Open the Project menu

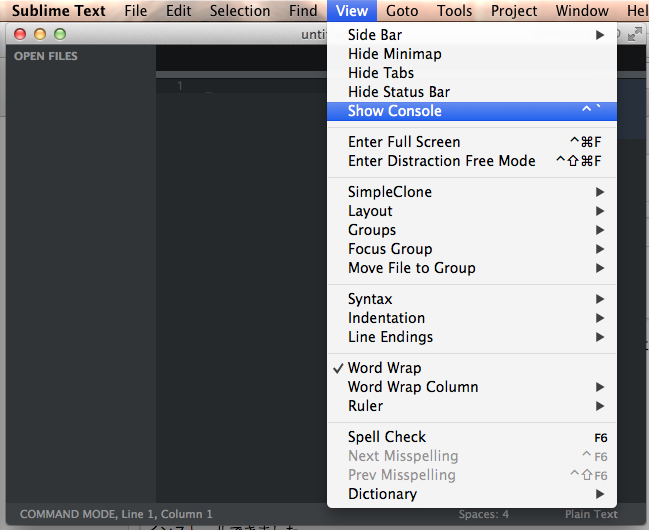[x=514, y=11]
